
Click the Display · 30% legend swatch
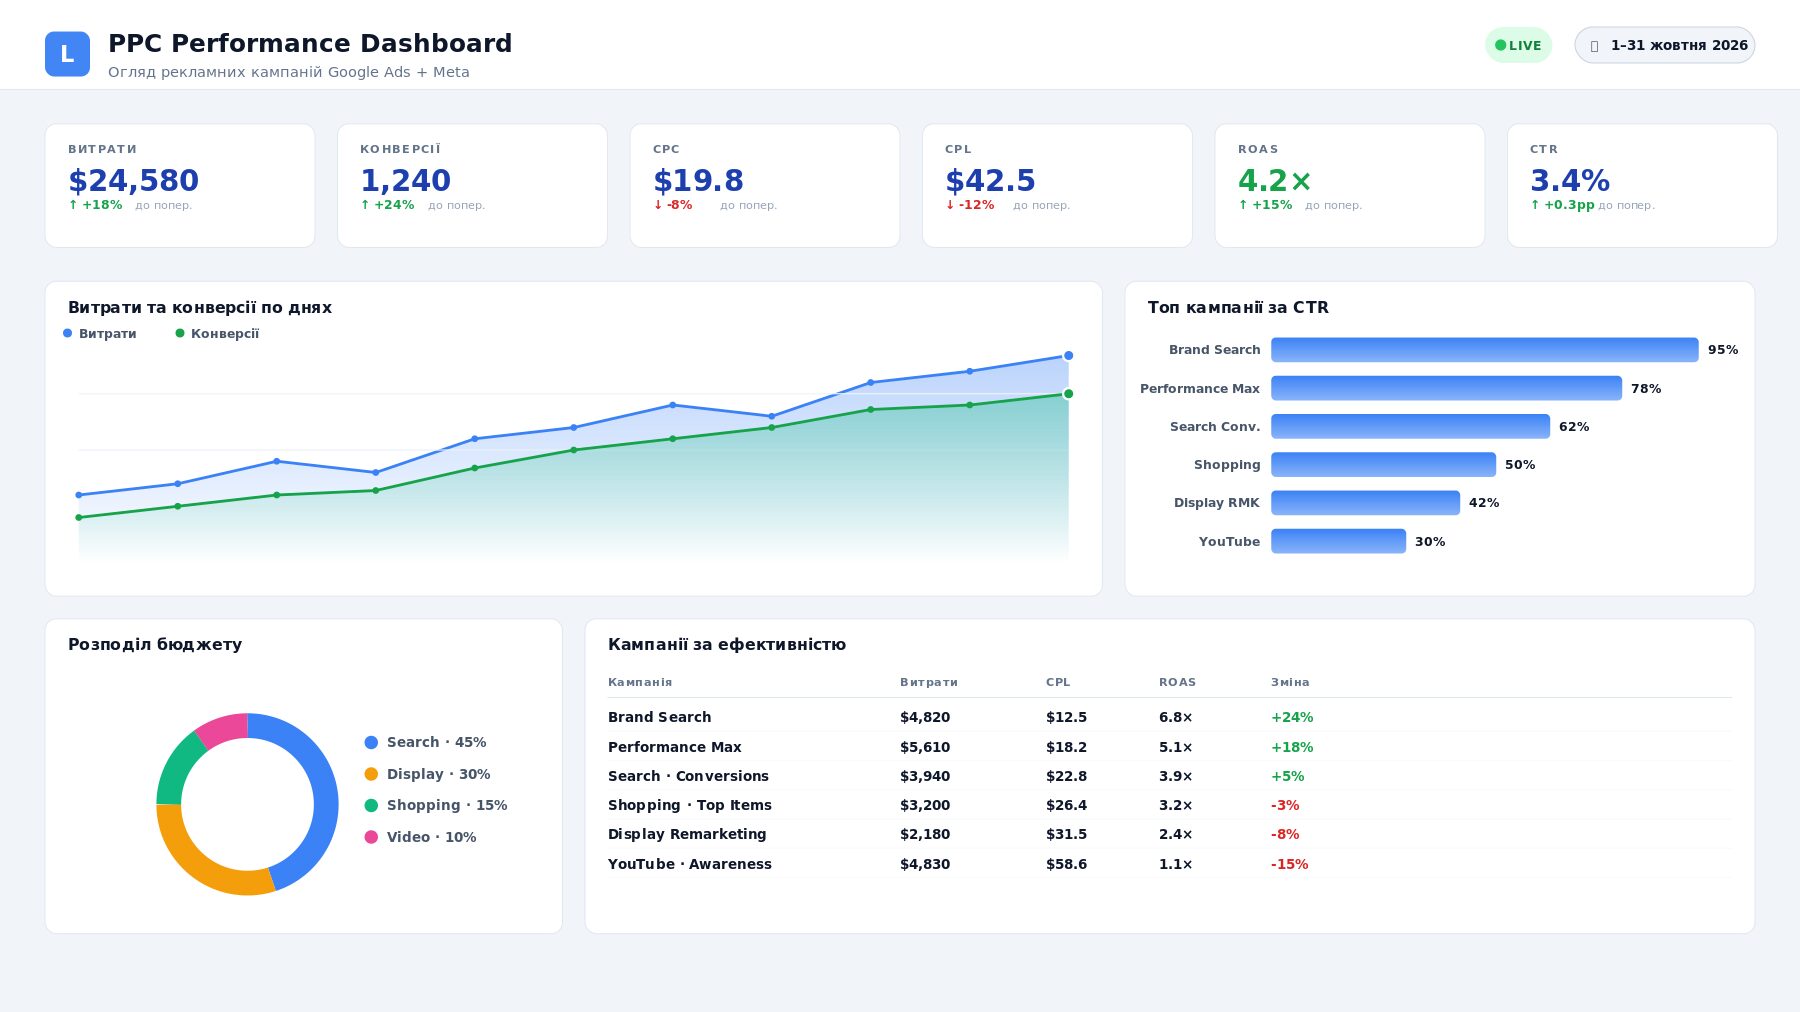371,774
